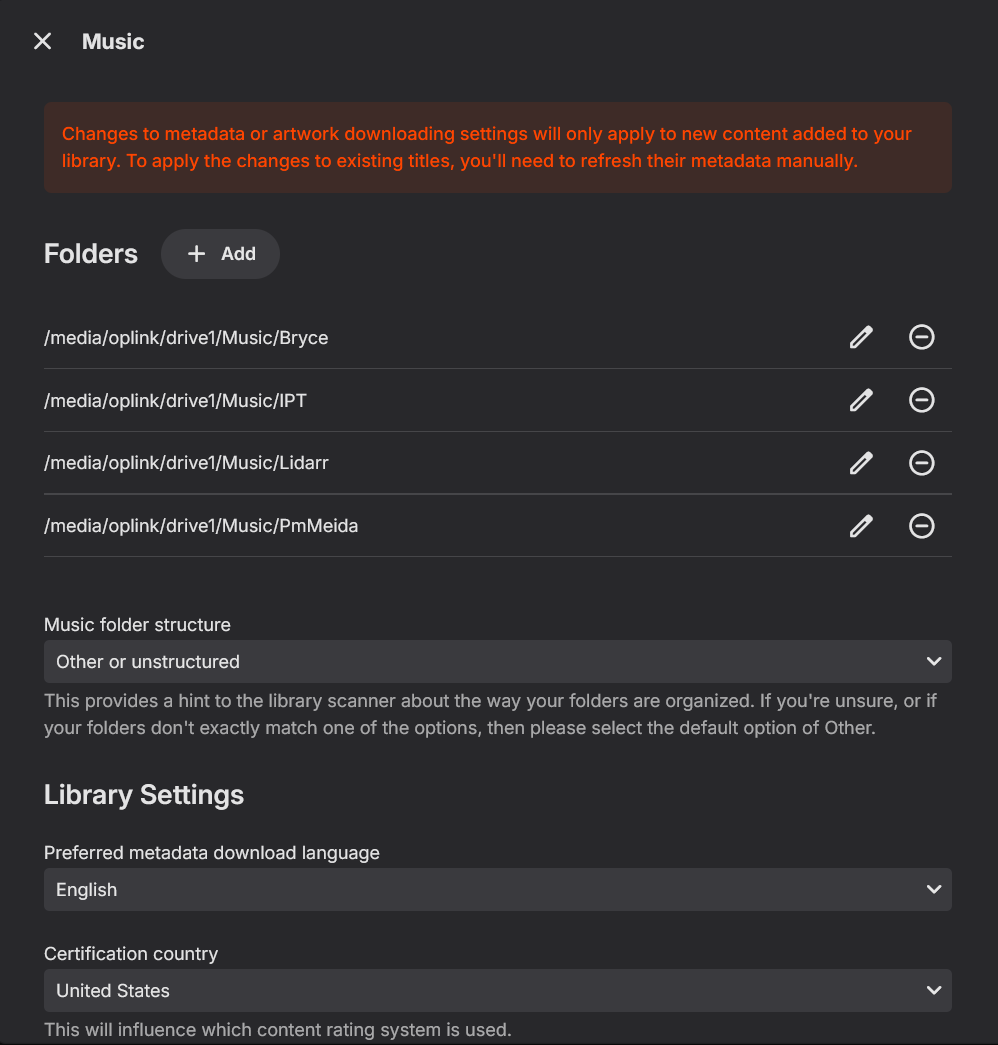The width and height of the screenshot is (998, 1045).
Task: Click the Library Settings heading
Action: tap(144, 795)
